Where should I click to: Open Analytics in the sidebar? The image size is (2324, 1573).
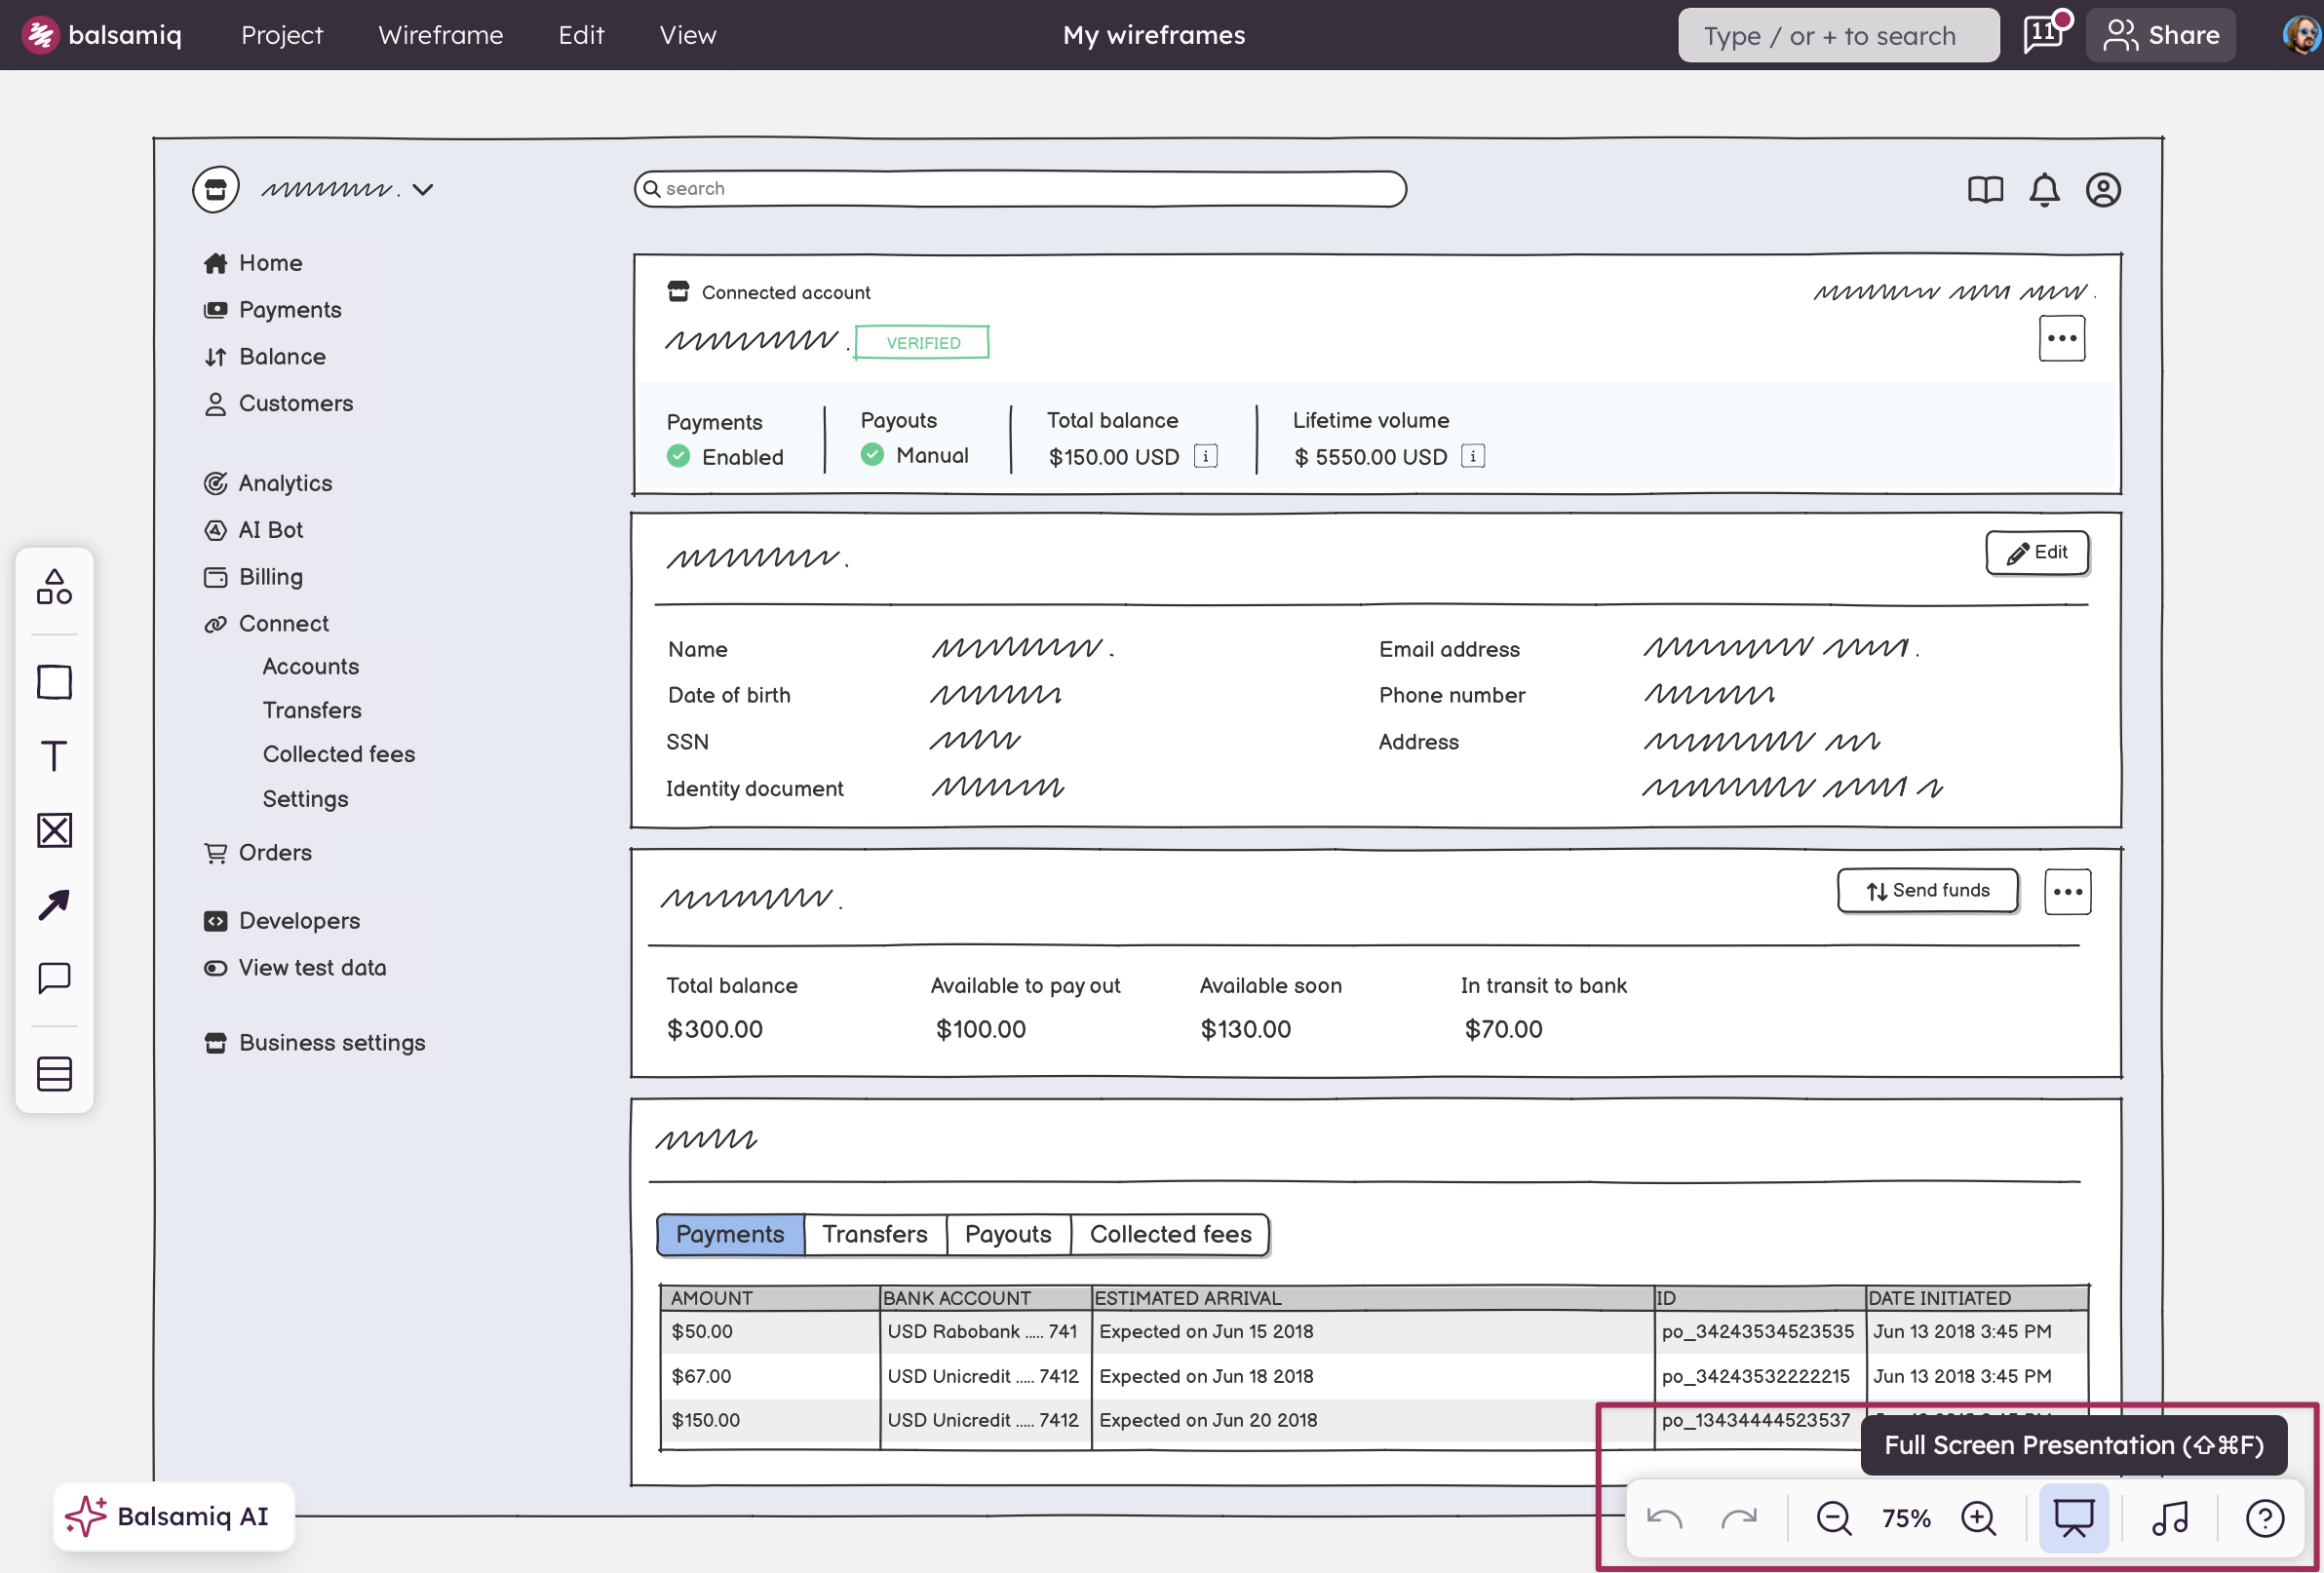[x=267, y=483]
